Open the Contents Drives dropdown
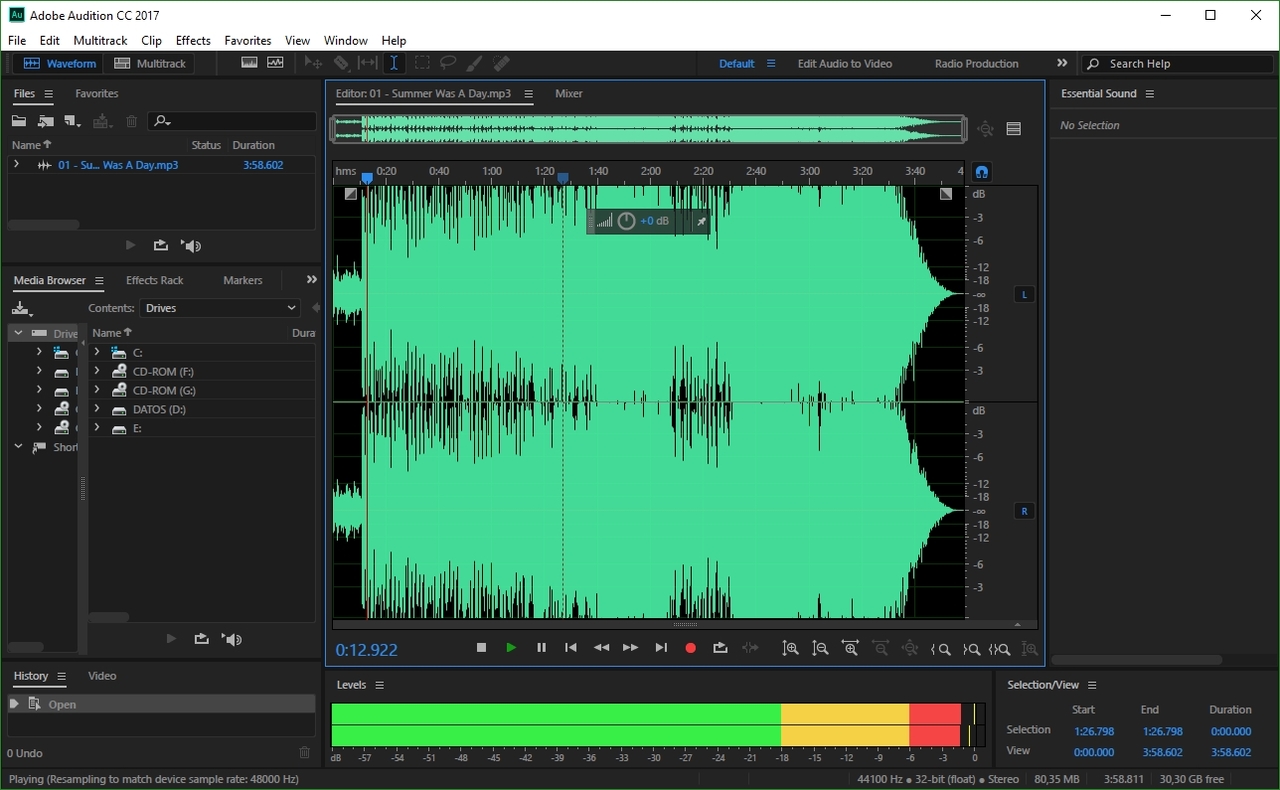 [220, 308]
